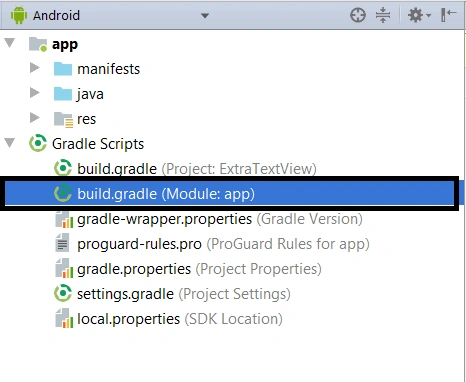Expand the manifests folder
The image size is (466, 382).
click(34, 68)
